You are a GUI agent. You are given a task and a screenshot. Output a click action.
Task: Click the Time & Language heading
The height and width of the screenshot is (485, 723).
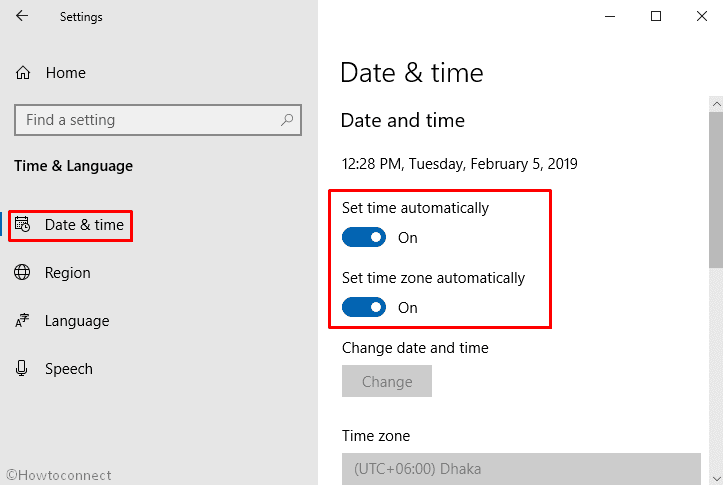[x=73, y=166]
